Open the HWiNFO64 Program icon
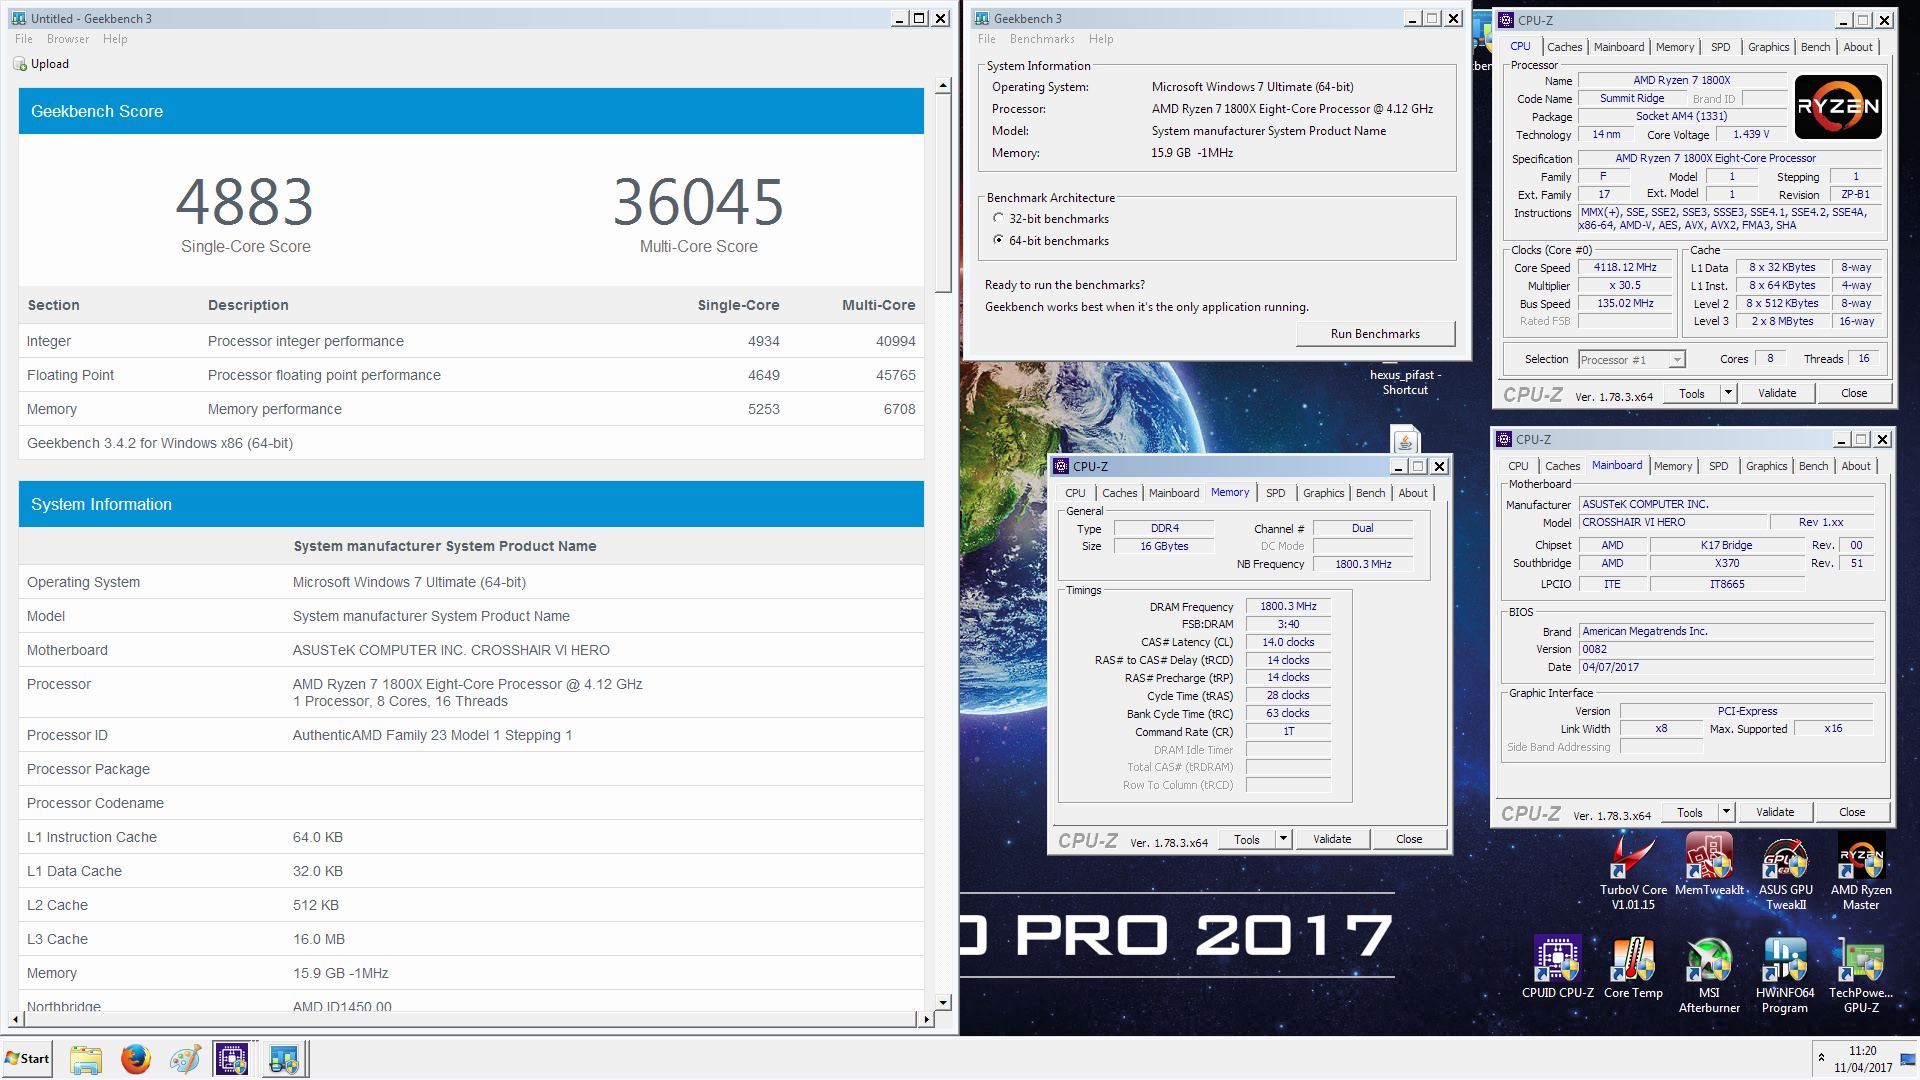 click(1785, 975)
